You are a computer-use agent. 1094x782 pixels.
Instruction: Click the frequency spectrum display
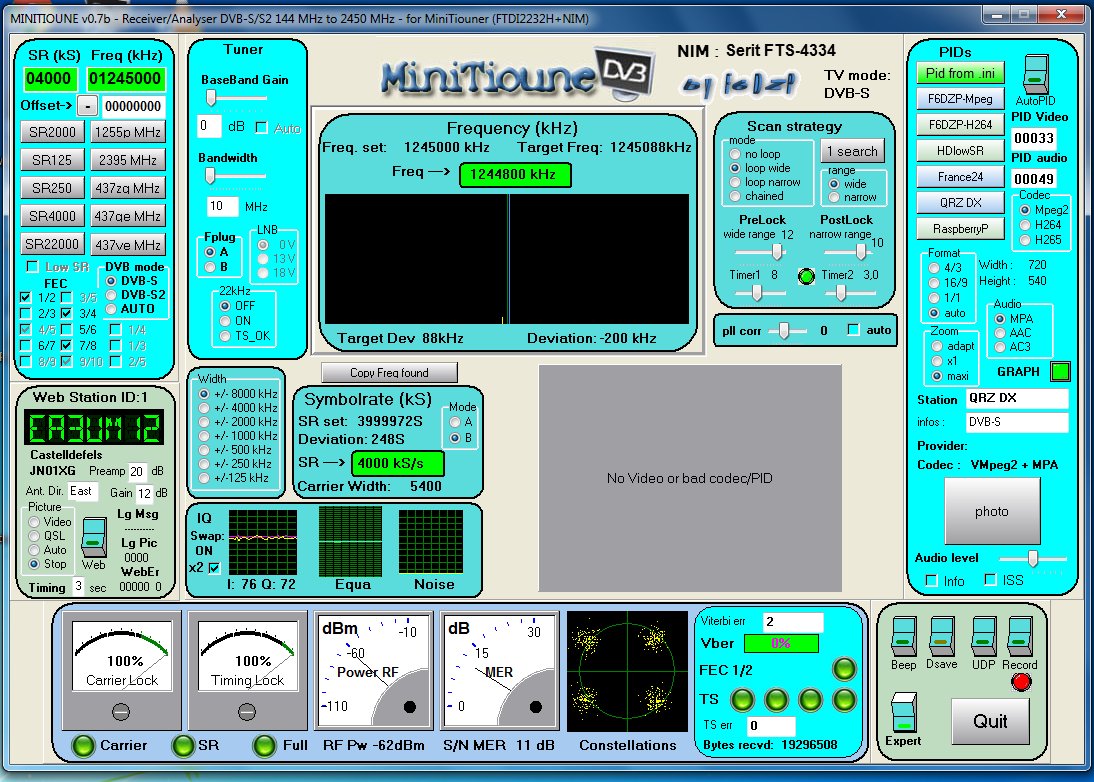pyautogui.click(x=507, y=259)
